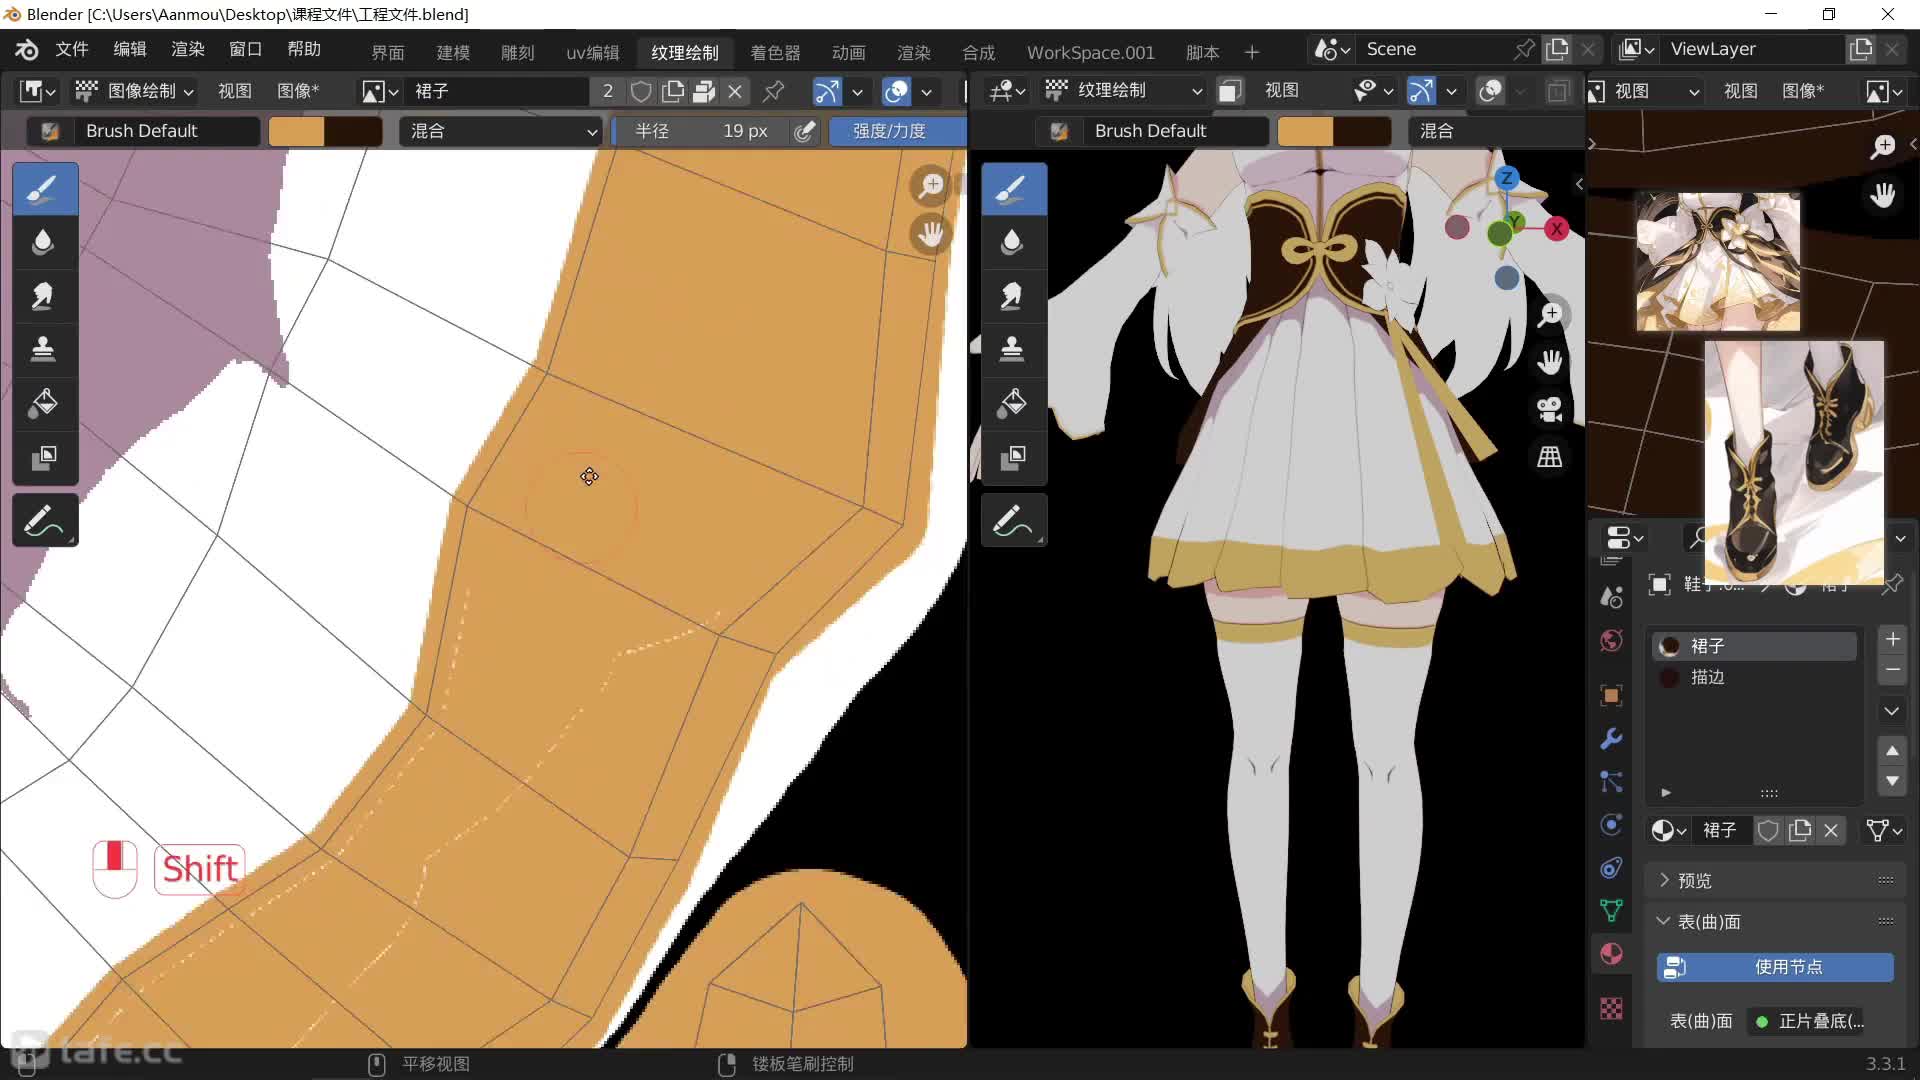The height and width of the screenshot is (1080, 1920).
Task: Toggle fake user shield for image 裙子
Action: coord(641,91)
